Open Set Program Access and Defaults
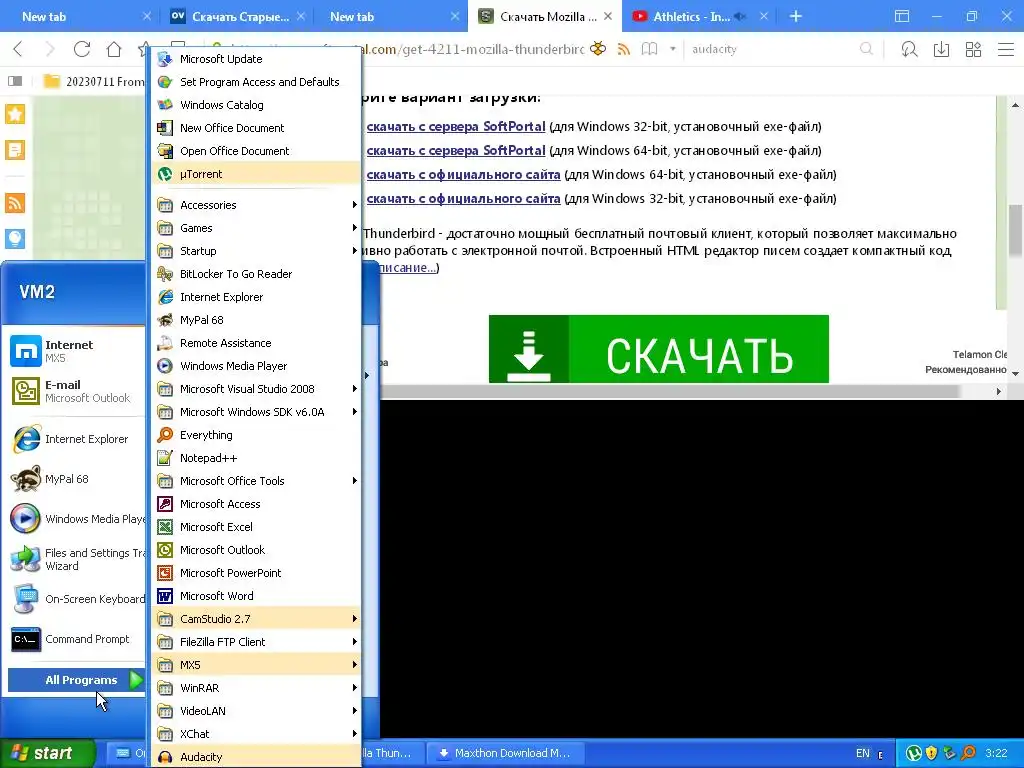The image size is (1024, 768). coord(256,82)
